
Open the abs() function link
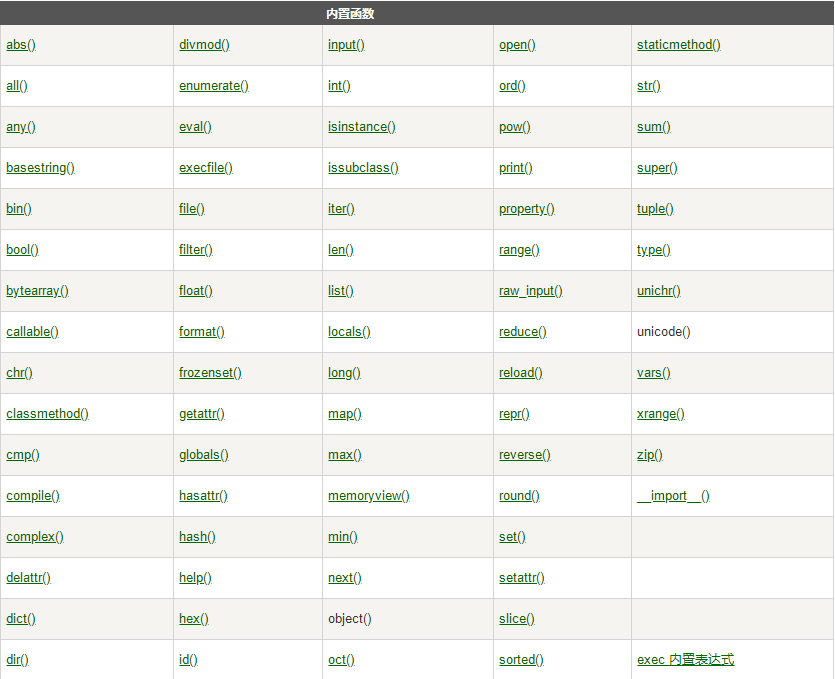click(x=21, y=45)
